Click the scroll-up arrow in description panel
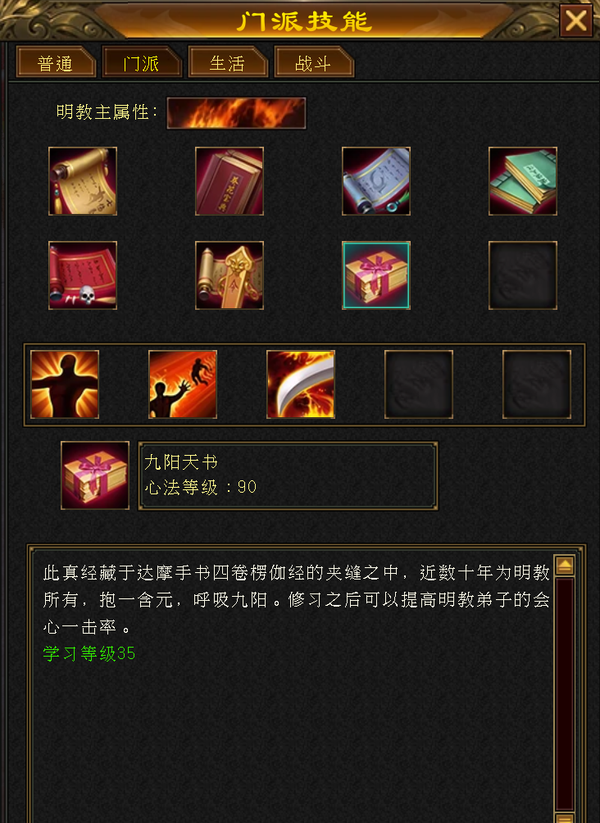Viewport: 600px width, 823px height. pos(565,566)
